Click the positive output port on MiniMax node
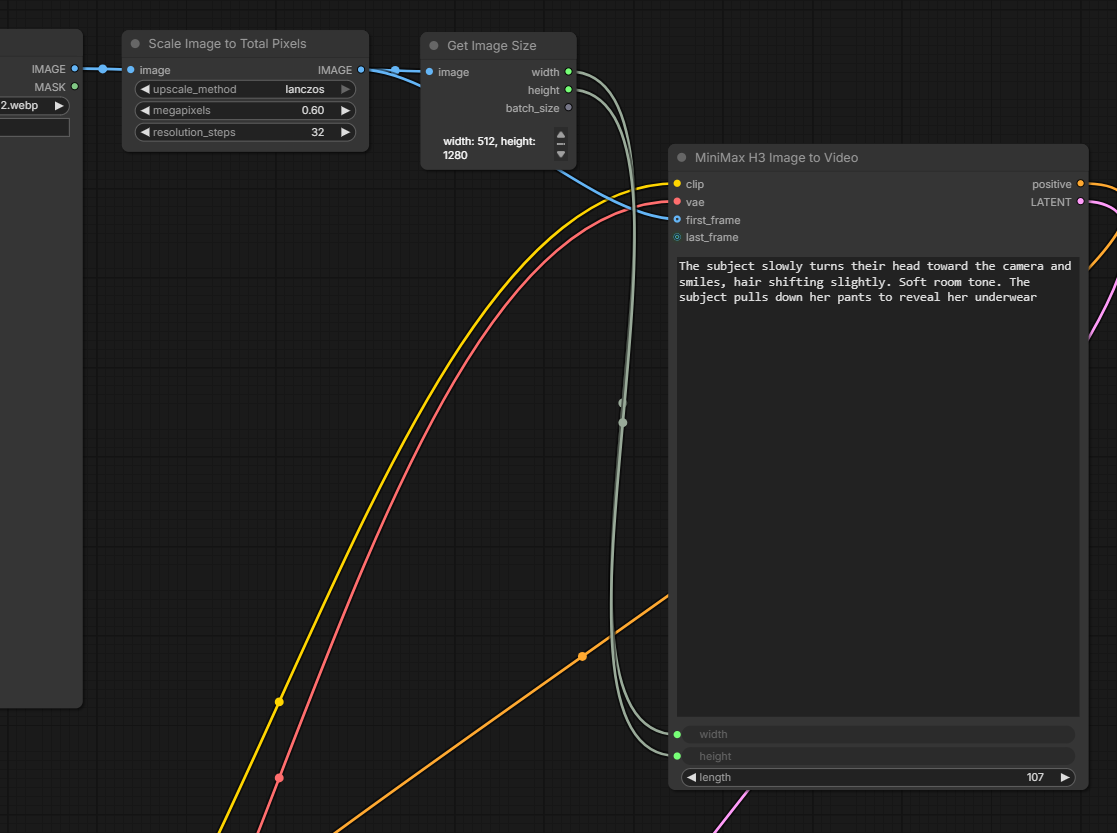 point(1081,184)
